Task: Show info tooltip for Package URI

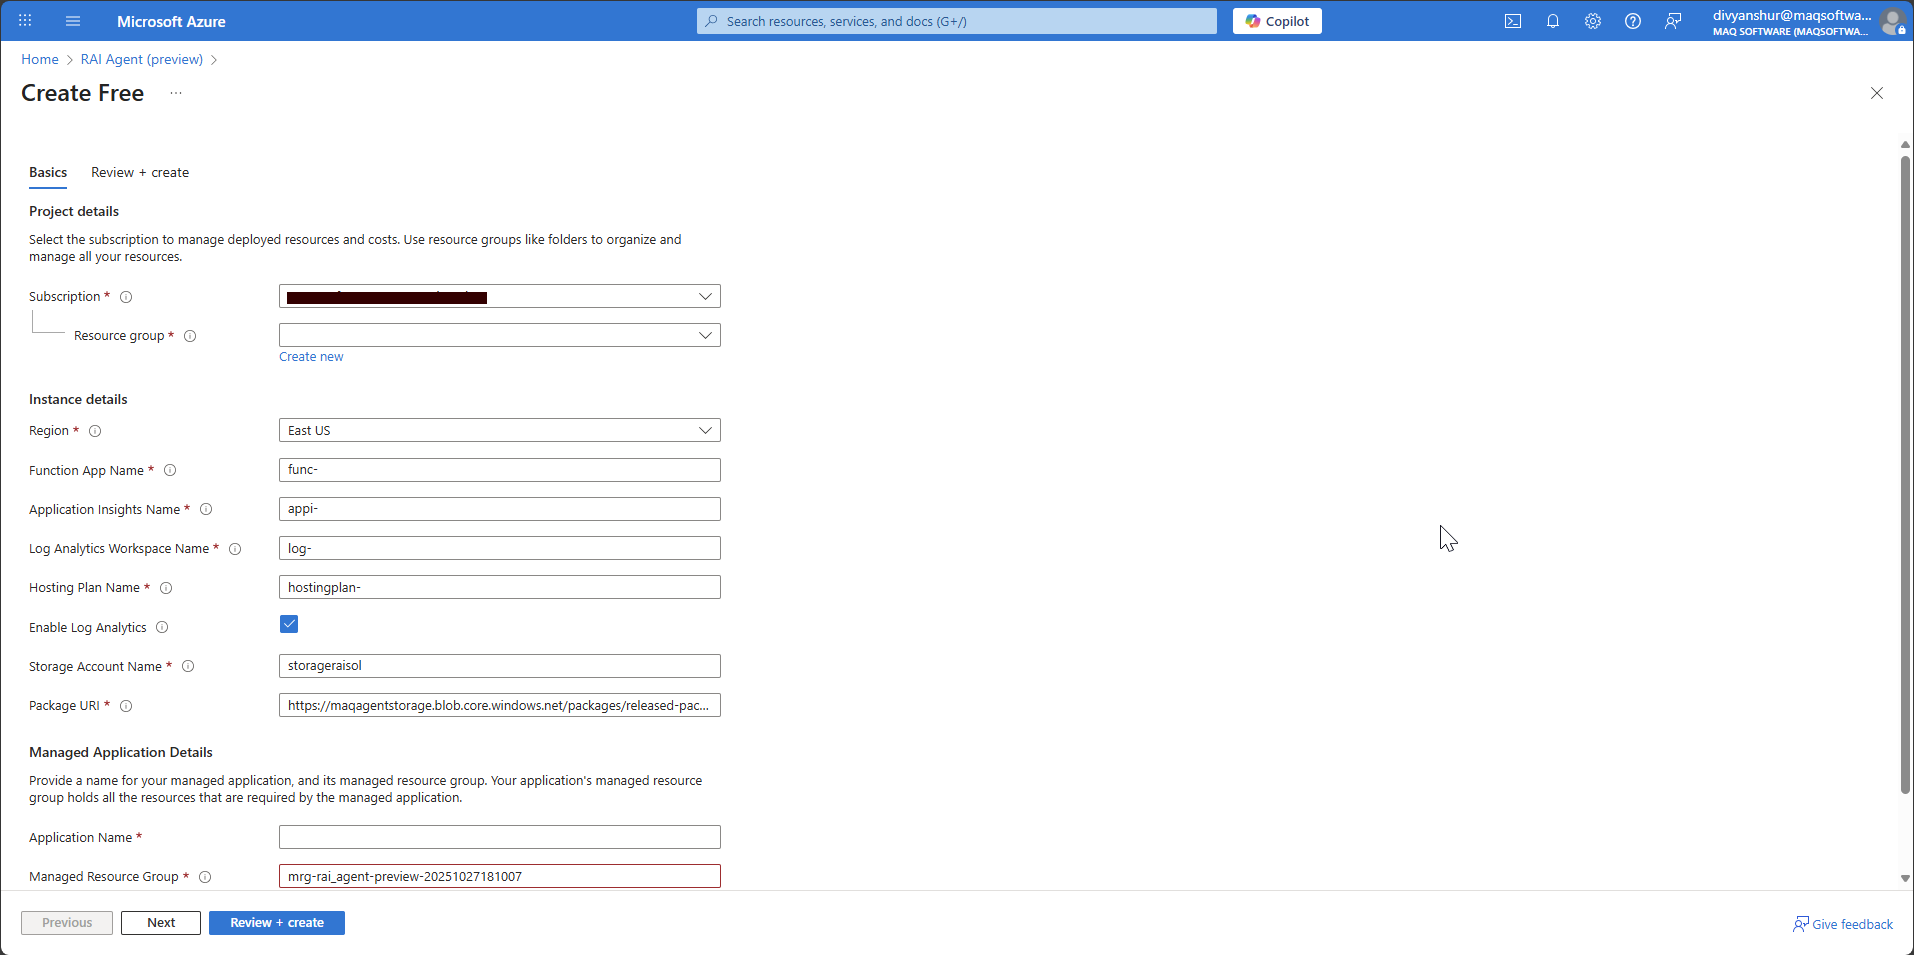Action: click(x=126, y=706)
